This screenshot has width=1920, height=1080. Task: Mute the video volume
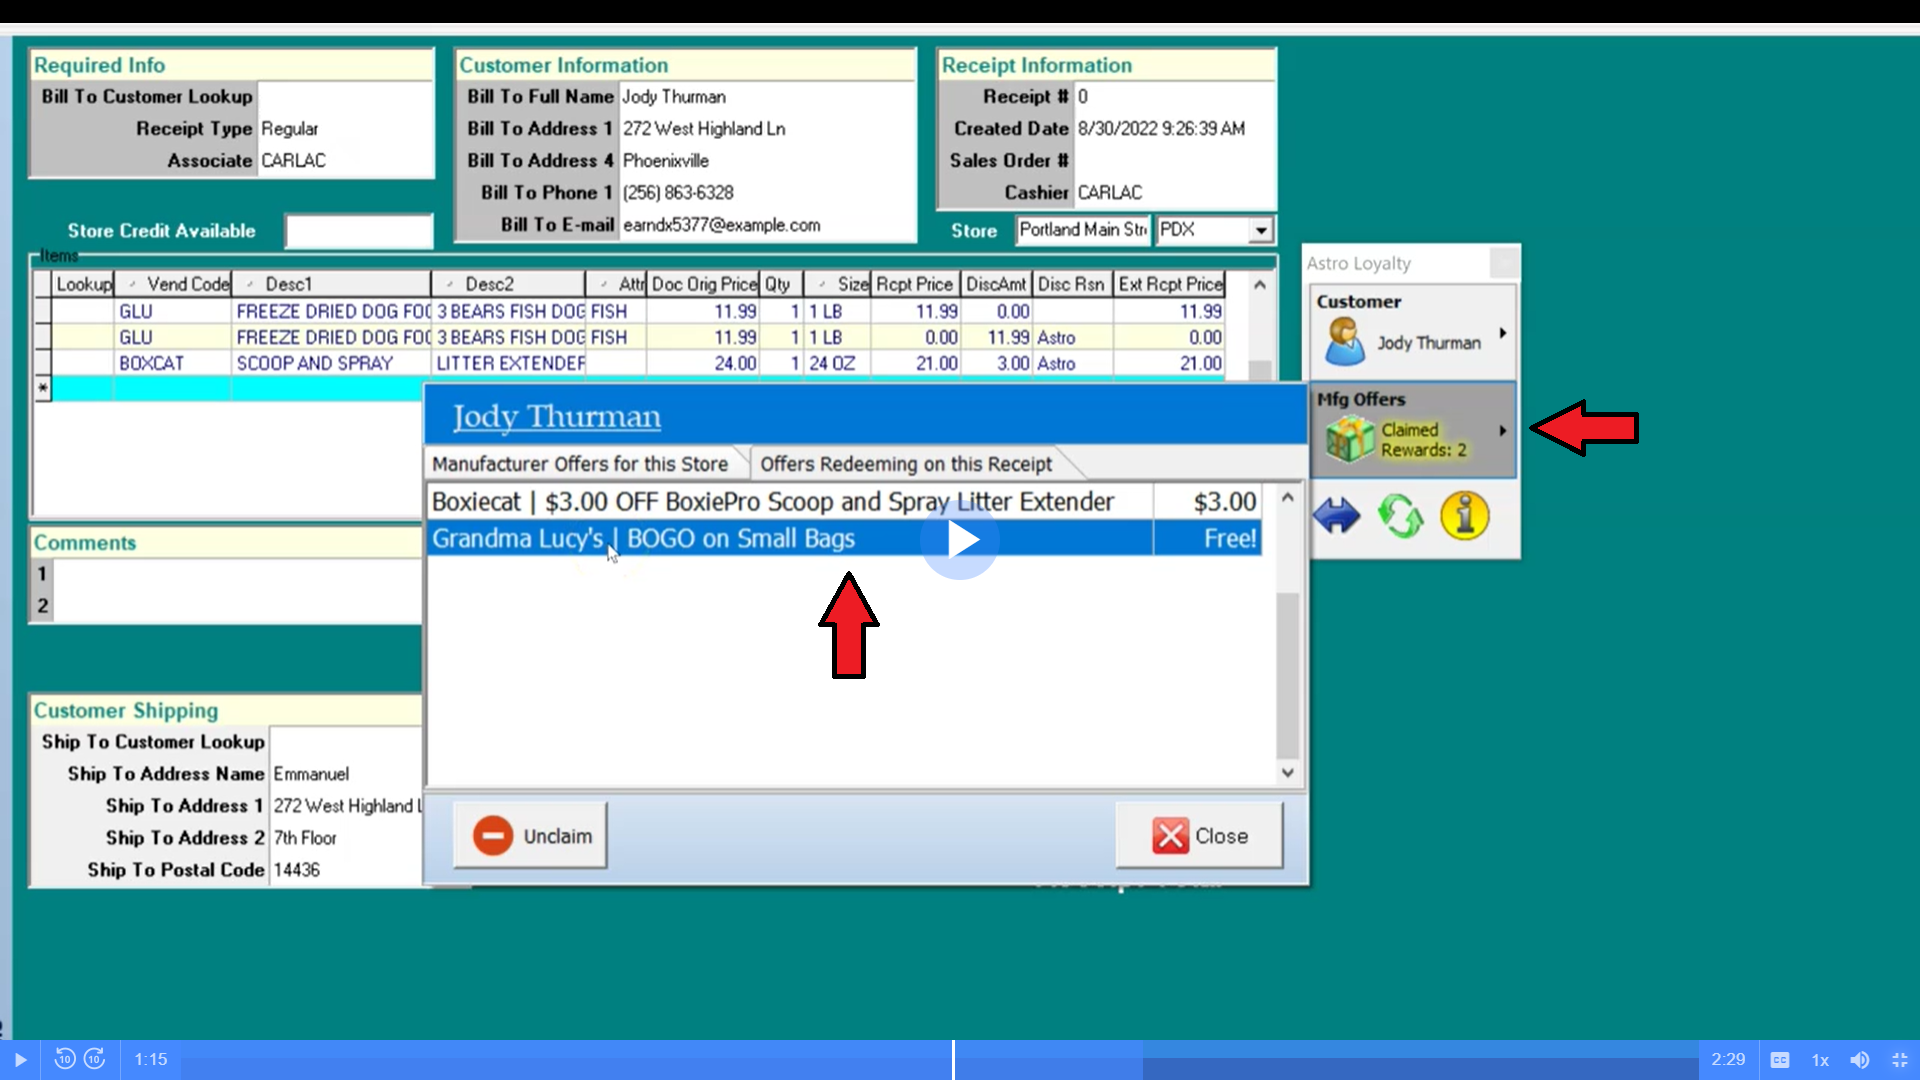point(1860,1060)
